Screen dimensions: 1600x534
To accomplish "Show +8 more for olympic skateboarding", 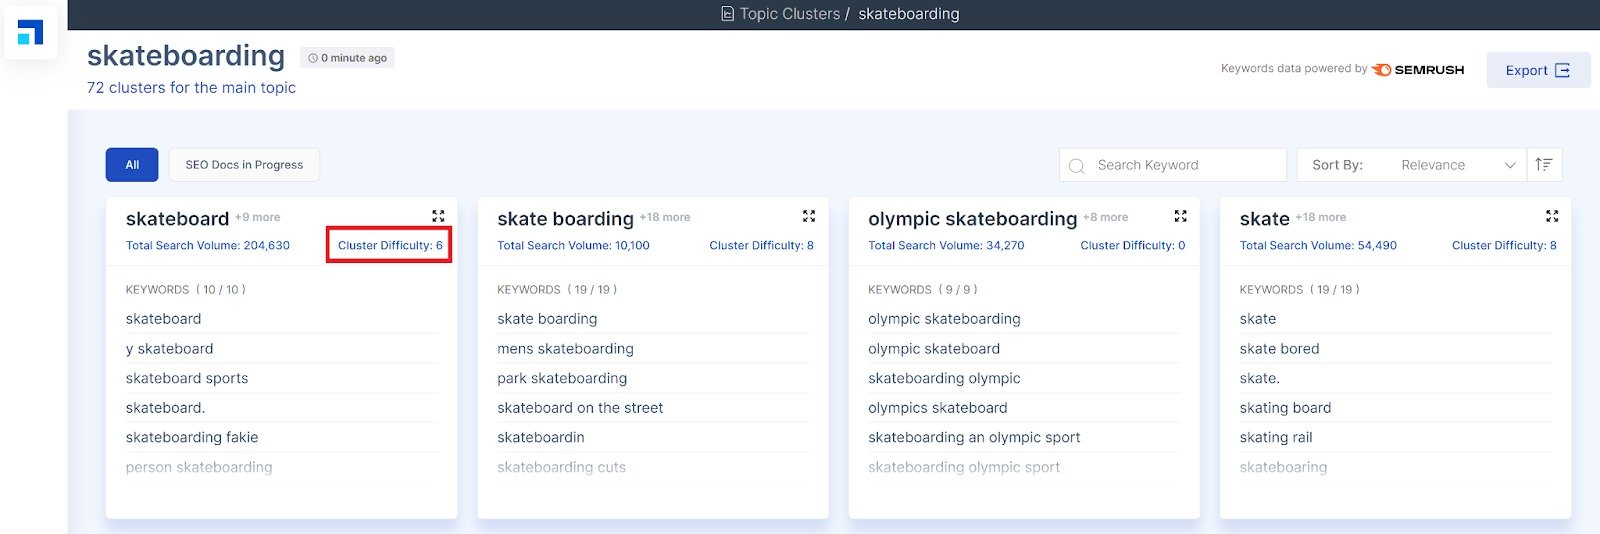I will click(1105, 217).
